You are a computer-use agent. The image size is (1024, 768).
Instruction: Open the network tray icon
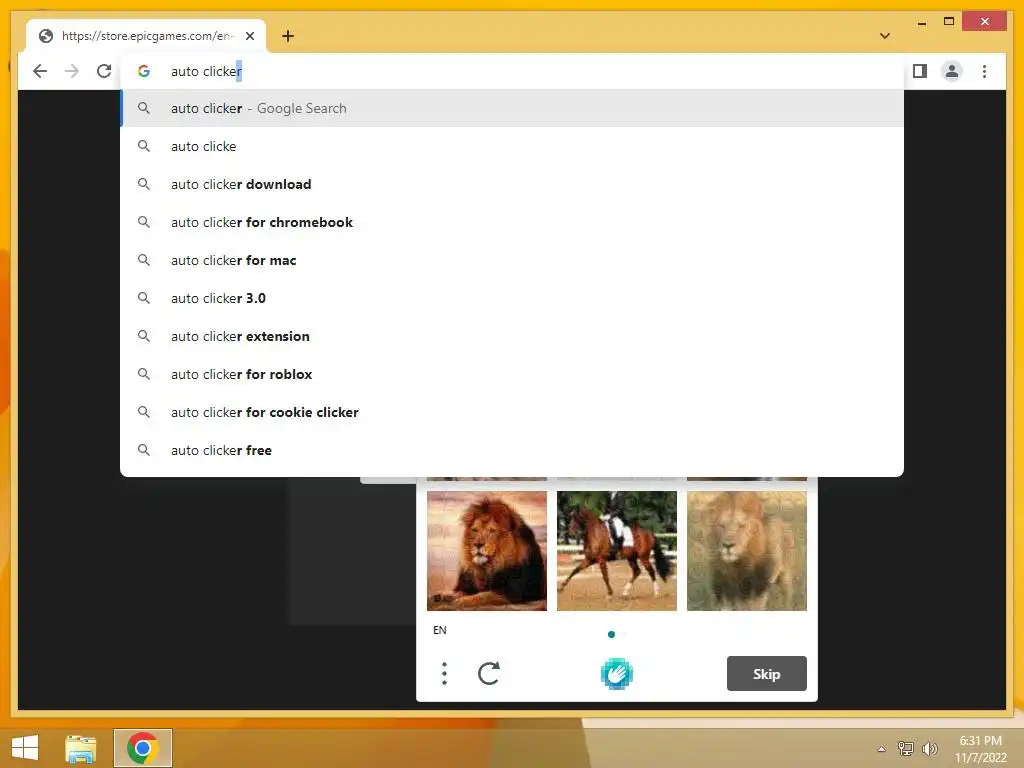point(905,748)
